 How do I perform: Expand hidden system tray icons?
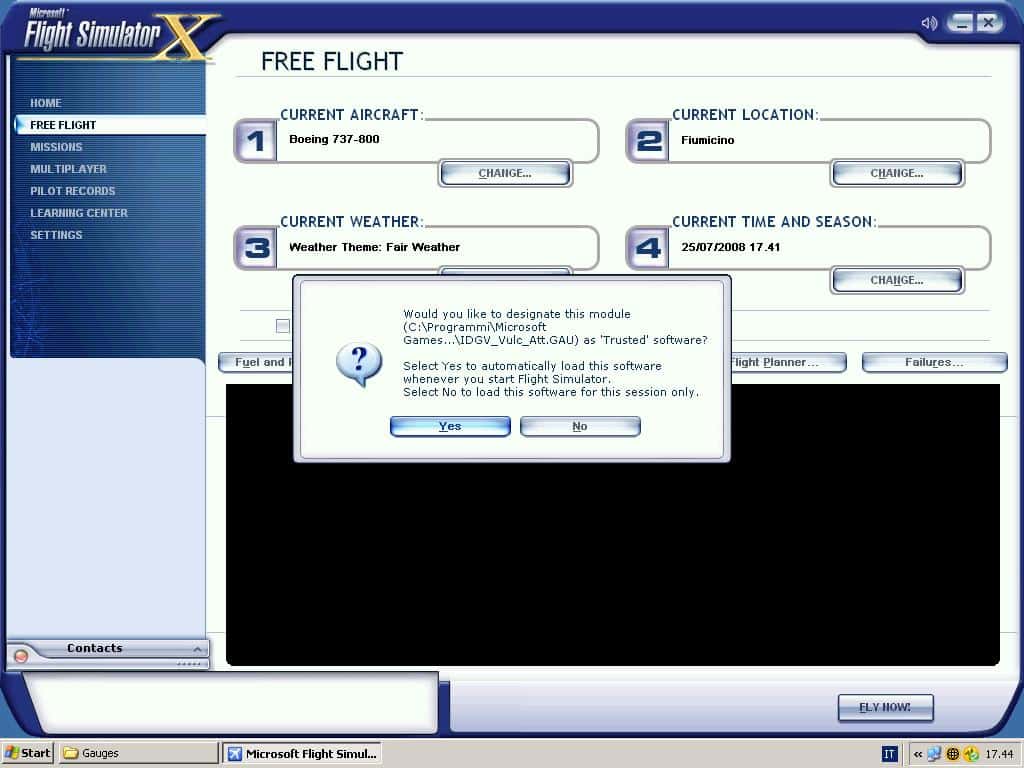(917, 754)
